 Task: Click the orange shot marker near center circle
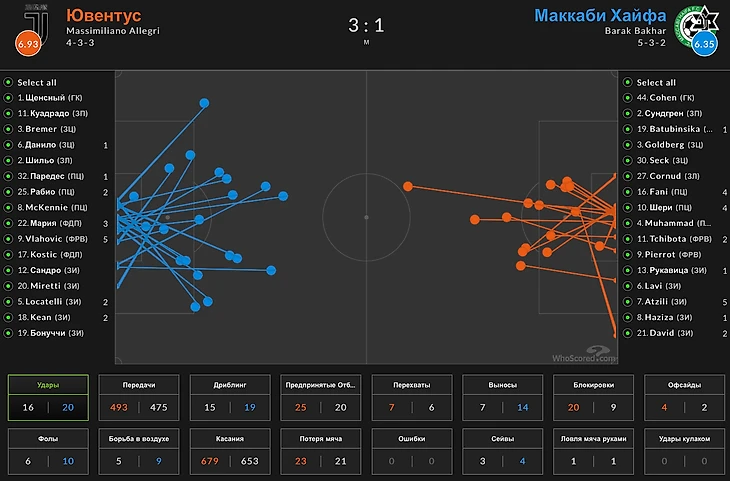pos(407,186)
